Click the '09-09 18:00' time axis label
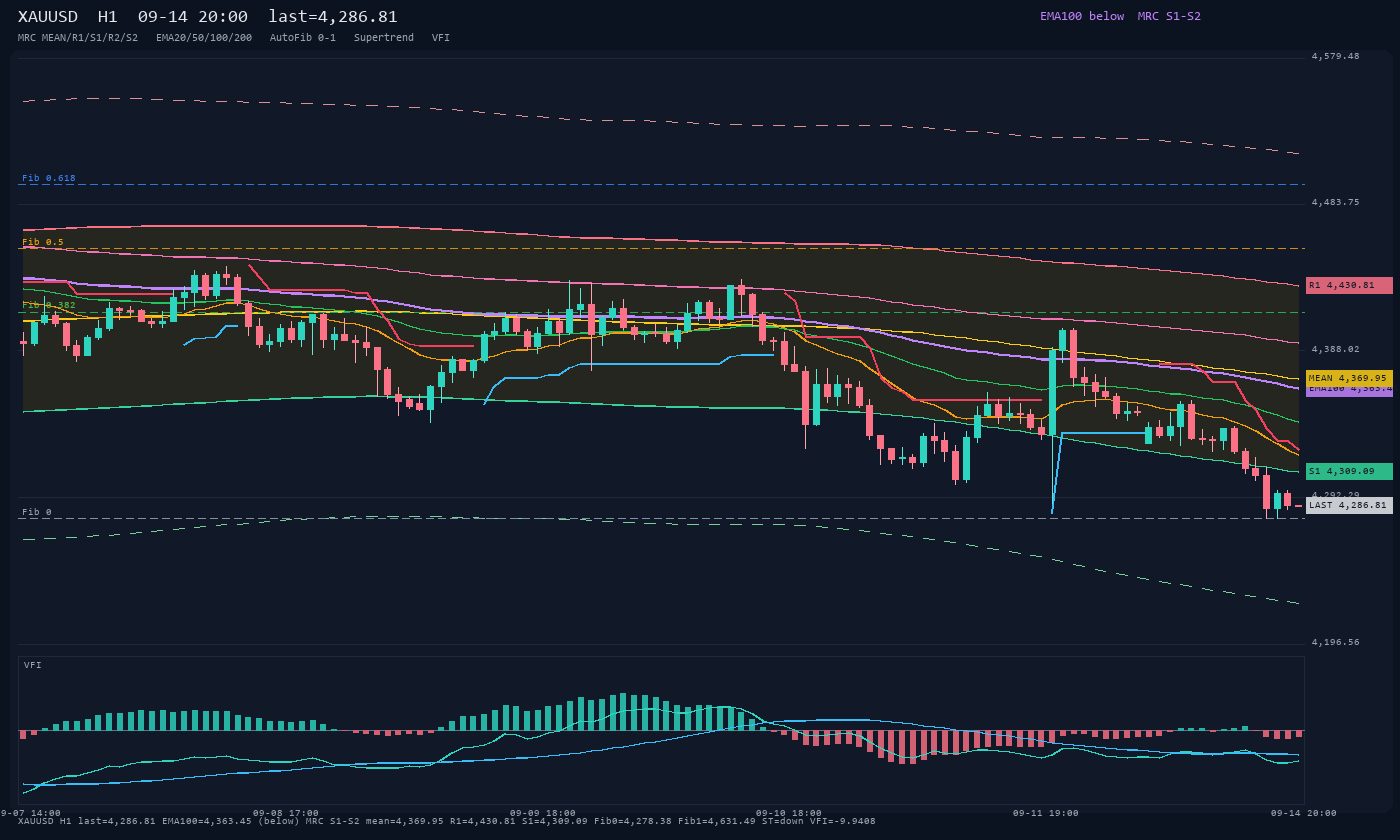Screen dimensions: 1400x840 543,813
